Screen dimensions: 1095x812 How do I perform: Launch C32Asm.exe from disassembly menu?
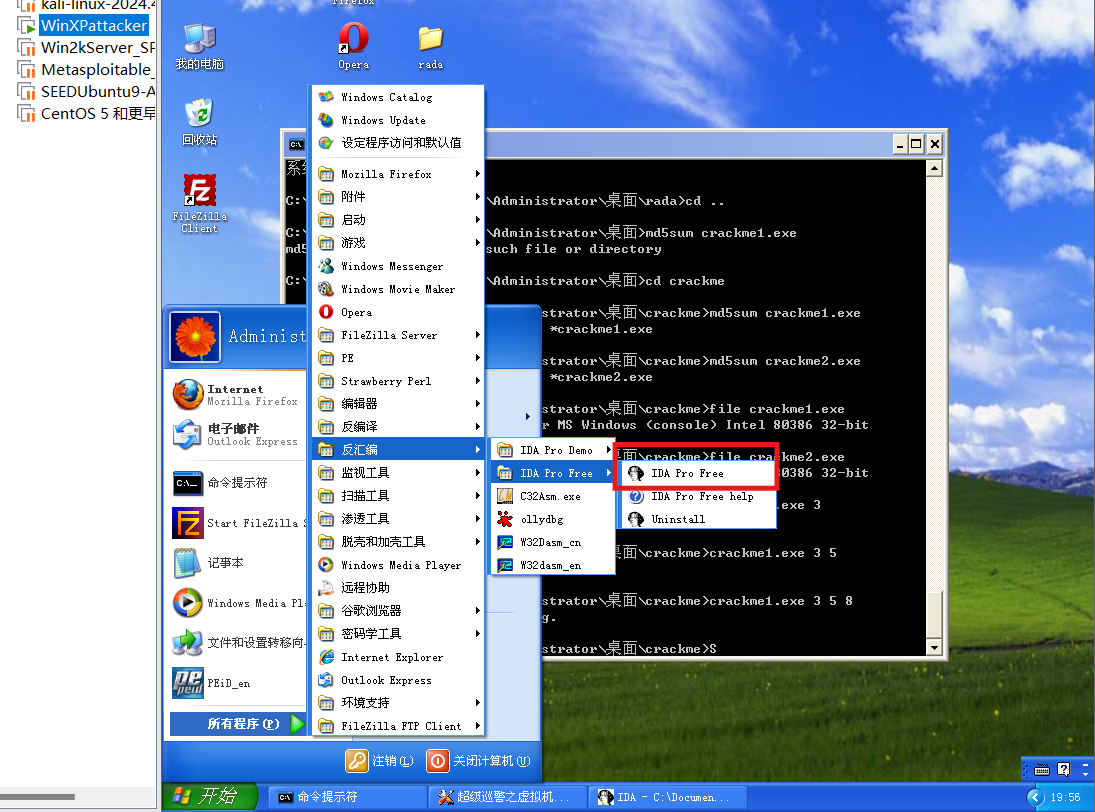[x=552, y=496]
